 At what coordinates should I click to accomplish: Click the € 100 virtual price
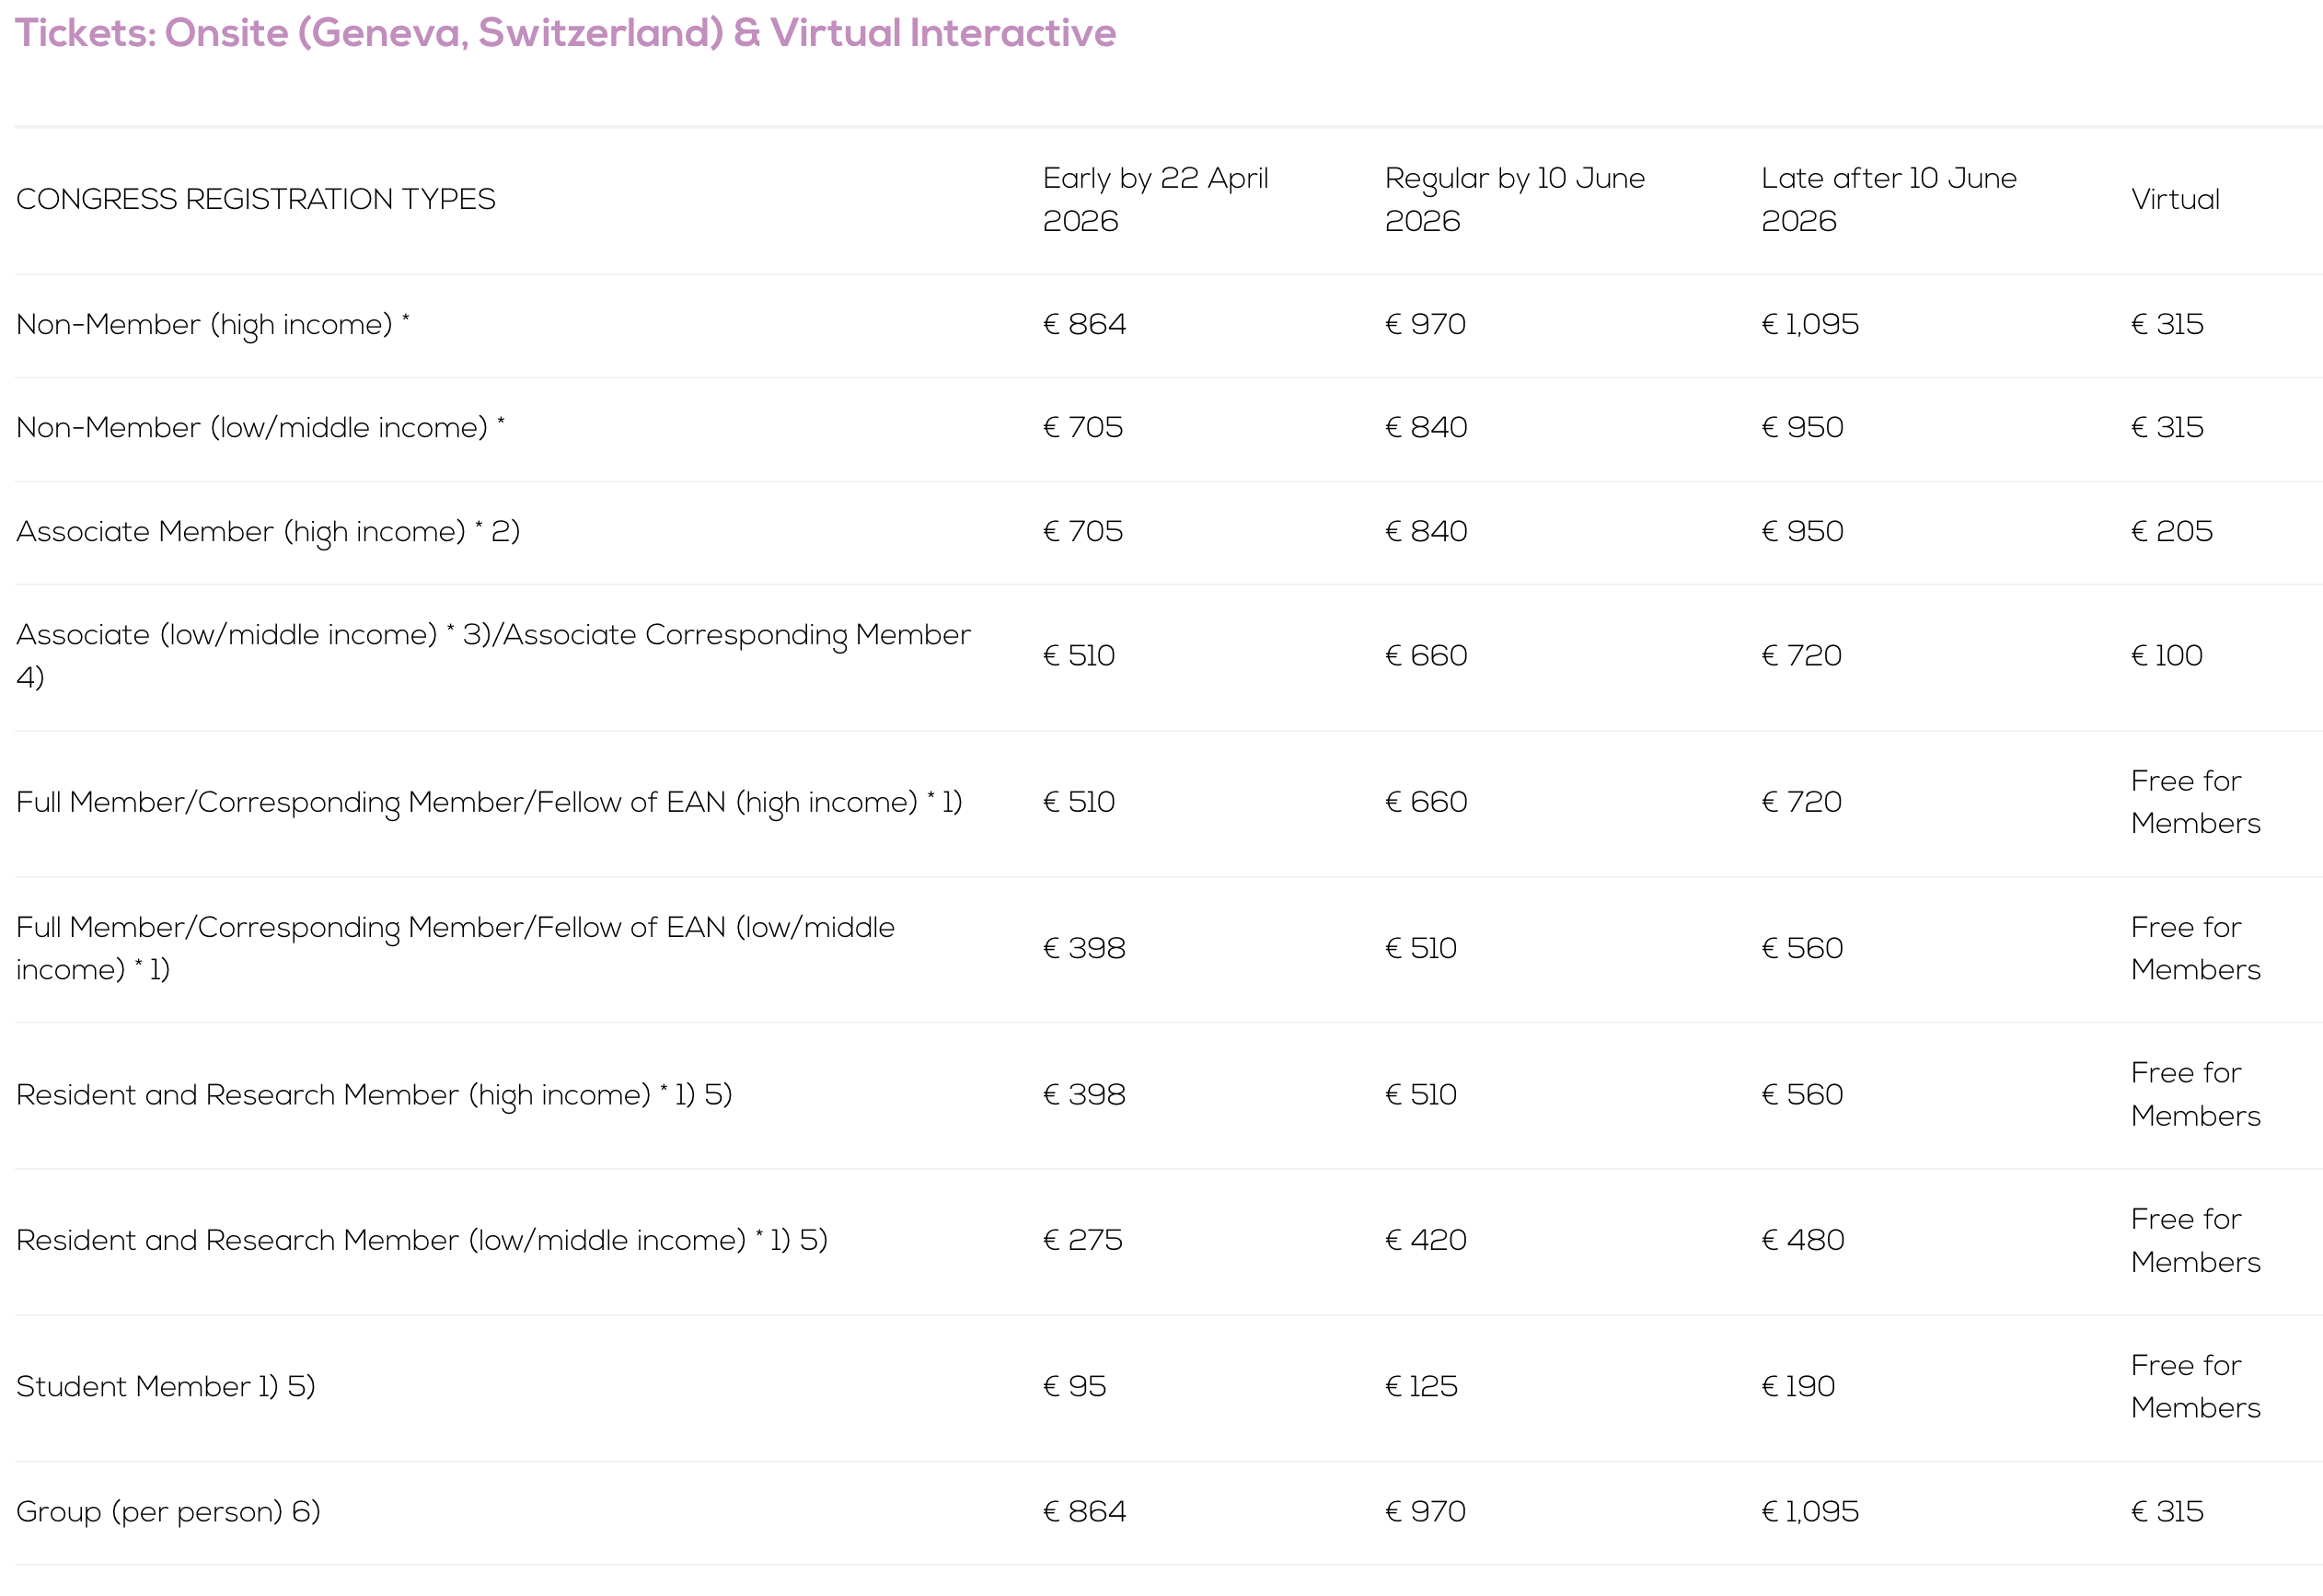point(2166,656)
